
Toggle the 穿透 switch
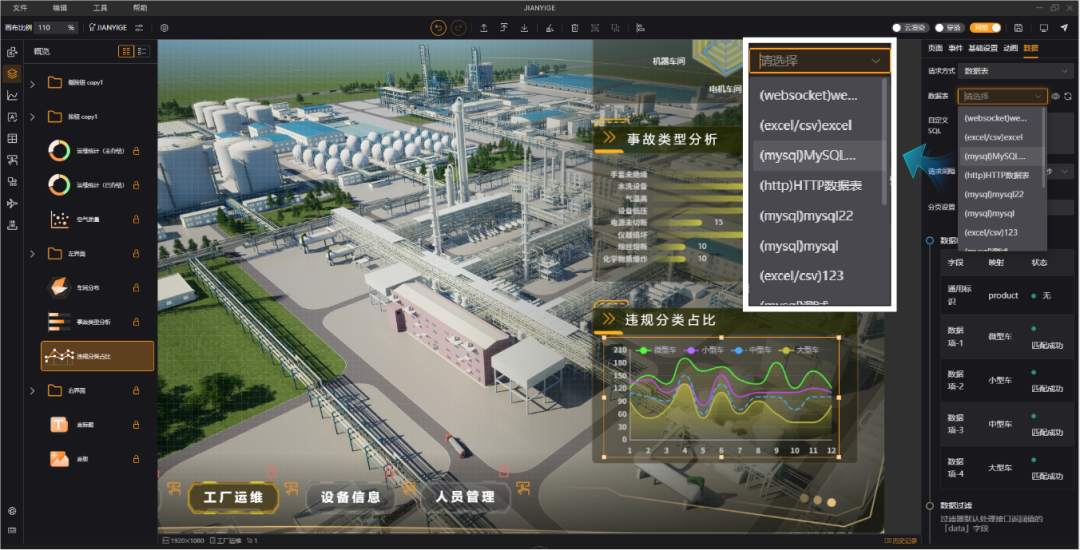pos(949,28)
